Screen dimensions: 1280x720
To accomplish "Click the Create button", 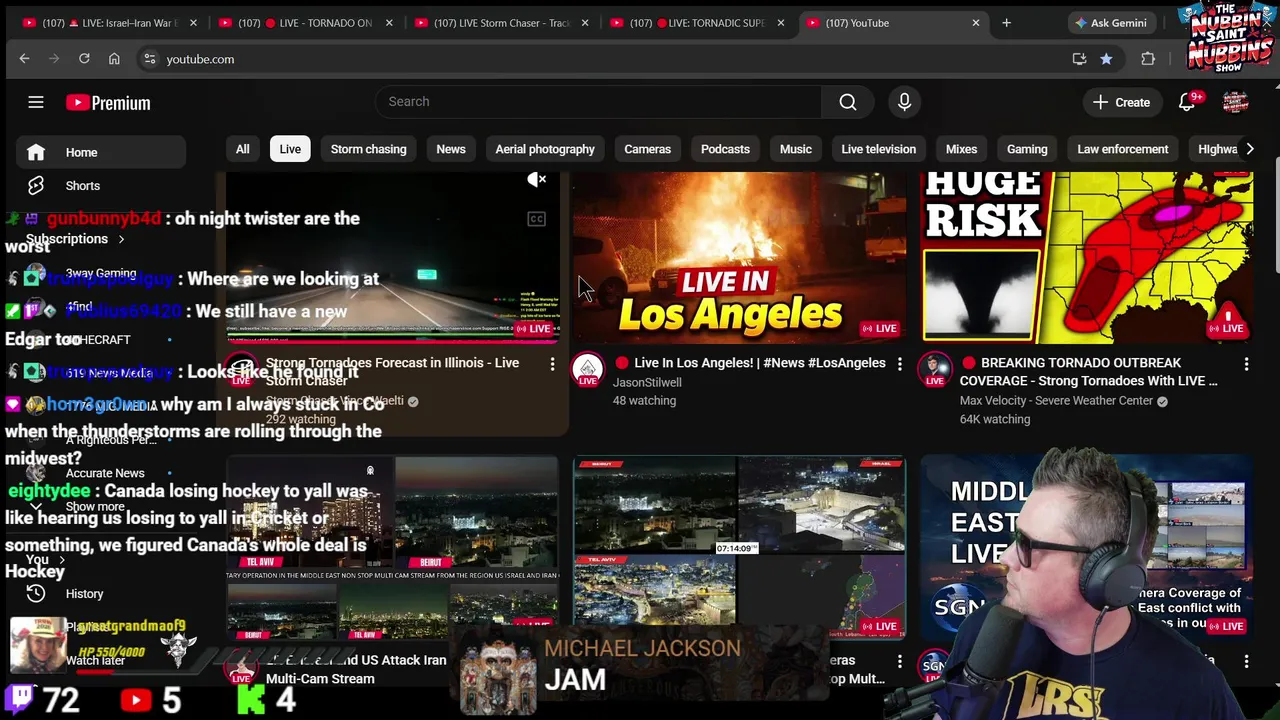I will 1122,102.
